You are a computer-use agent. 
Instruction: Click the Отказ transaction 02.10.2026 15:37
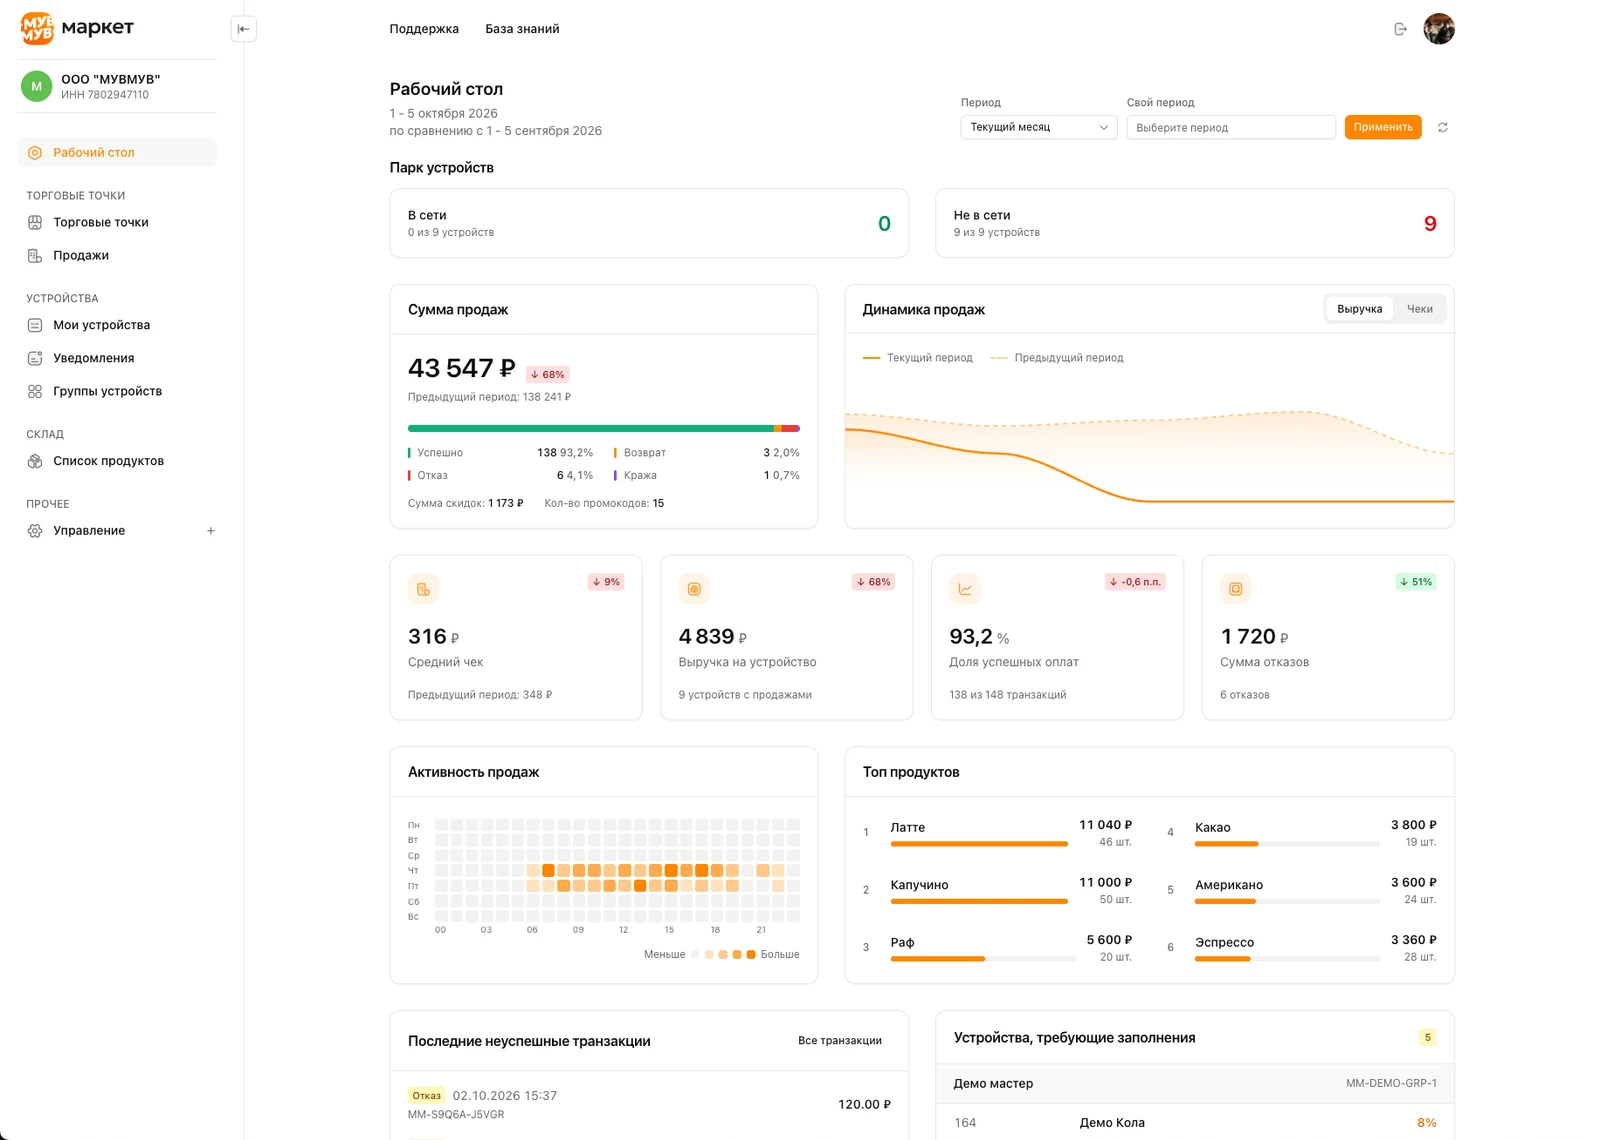coord(649,1104)
